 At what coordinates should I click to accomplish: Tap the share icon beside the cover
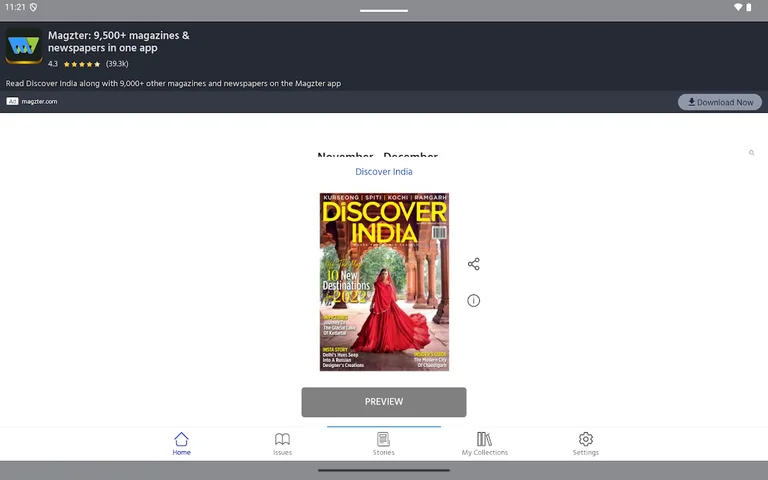(x=473, y=264)
